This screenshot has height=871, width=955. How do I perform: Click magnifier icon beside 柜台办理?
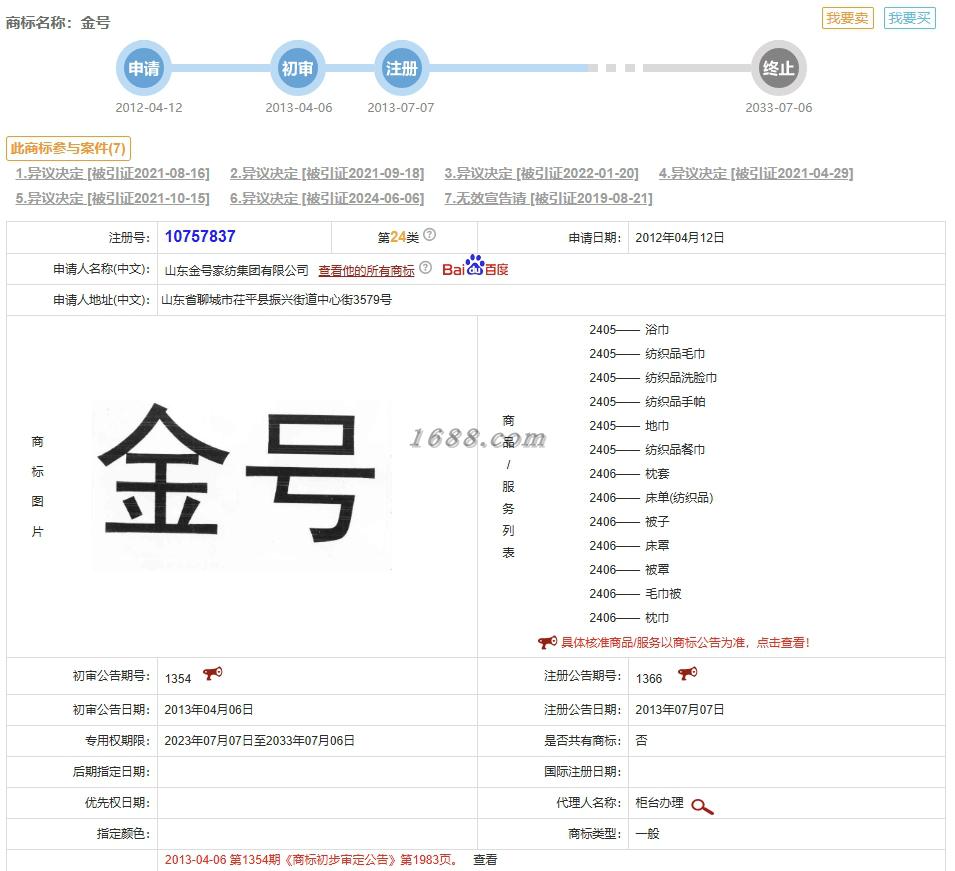click(702, 807)
